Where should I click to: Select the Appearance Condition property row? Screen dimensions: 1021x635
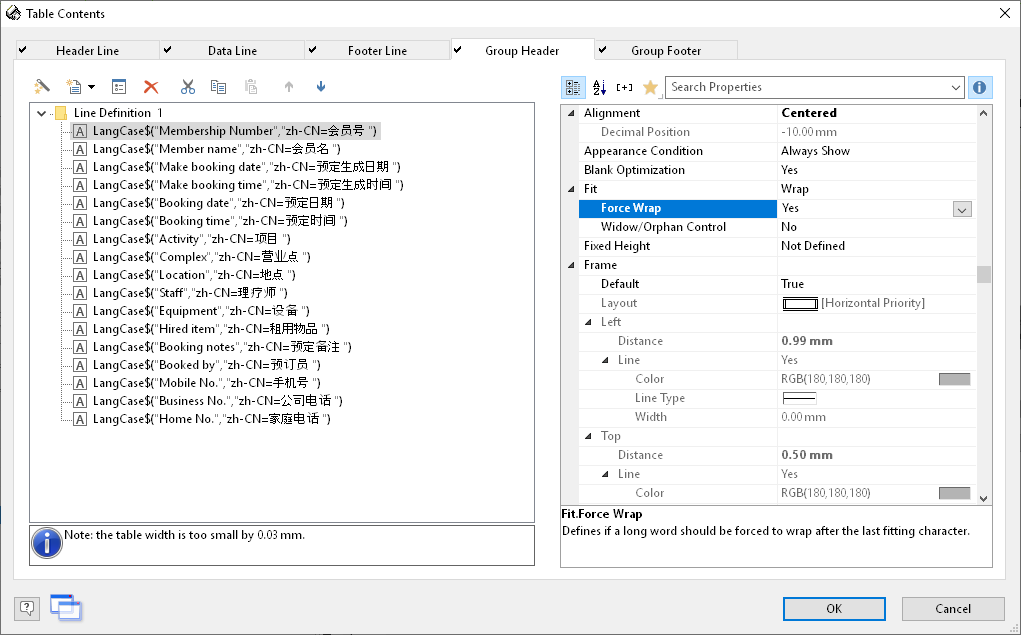coord(777,151)
